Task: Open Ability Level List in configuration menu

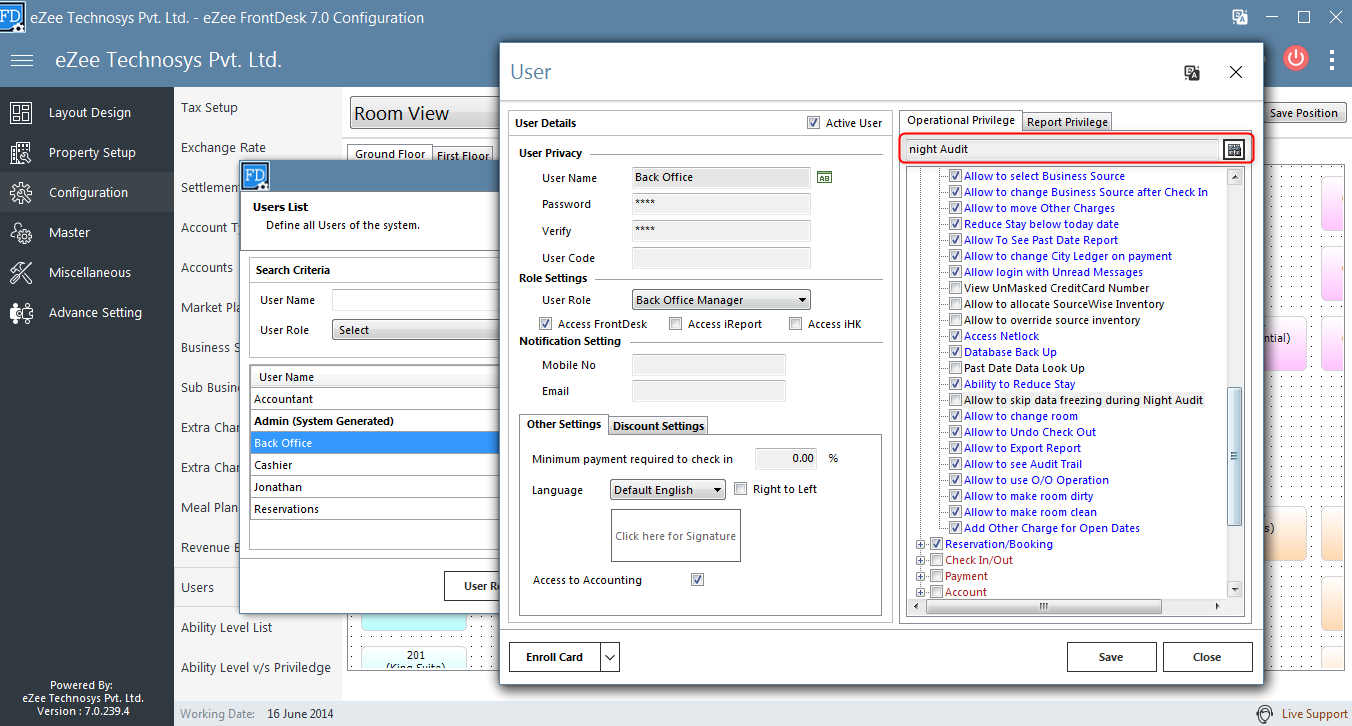Action: (227, 627)
